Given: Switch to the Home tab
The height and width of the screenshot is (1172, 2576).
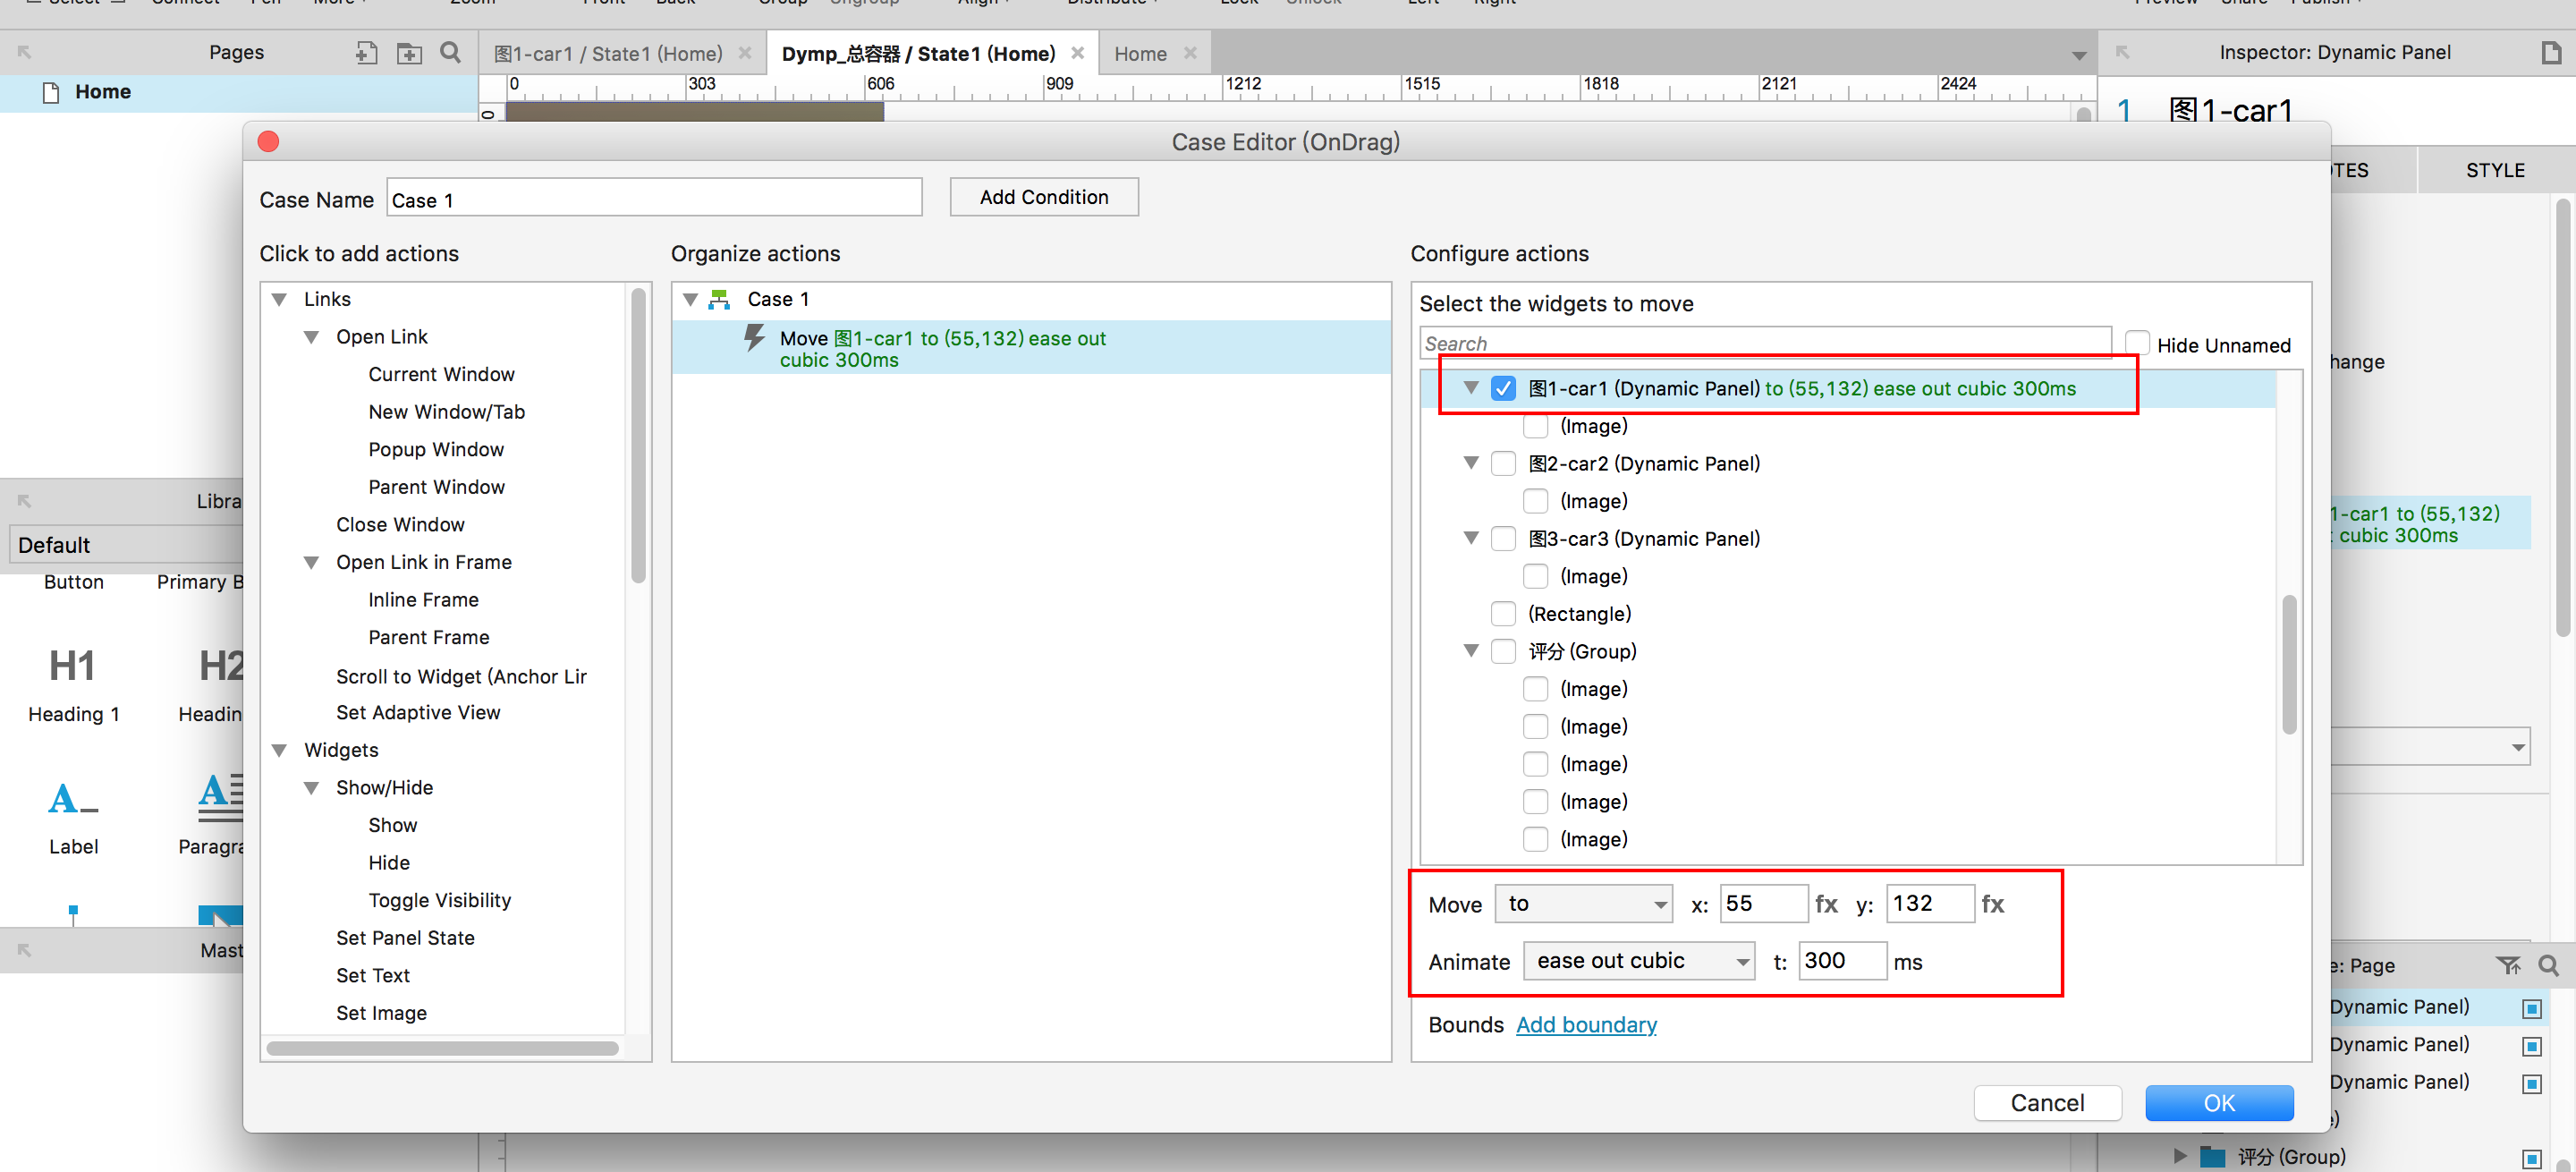Looking at the screenshot, I should pos(1140,54).
